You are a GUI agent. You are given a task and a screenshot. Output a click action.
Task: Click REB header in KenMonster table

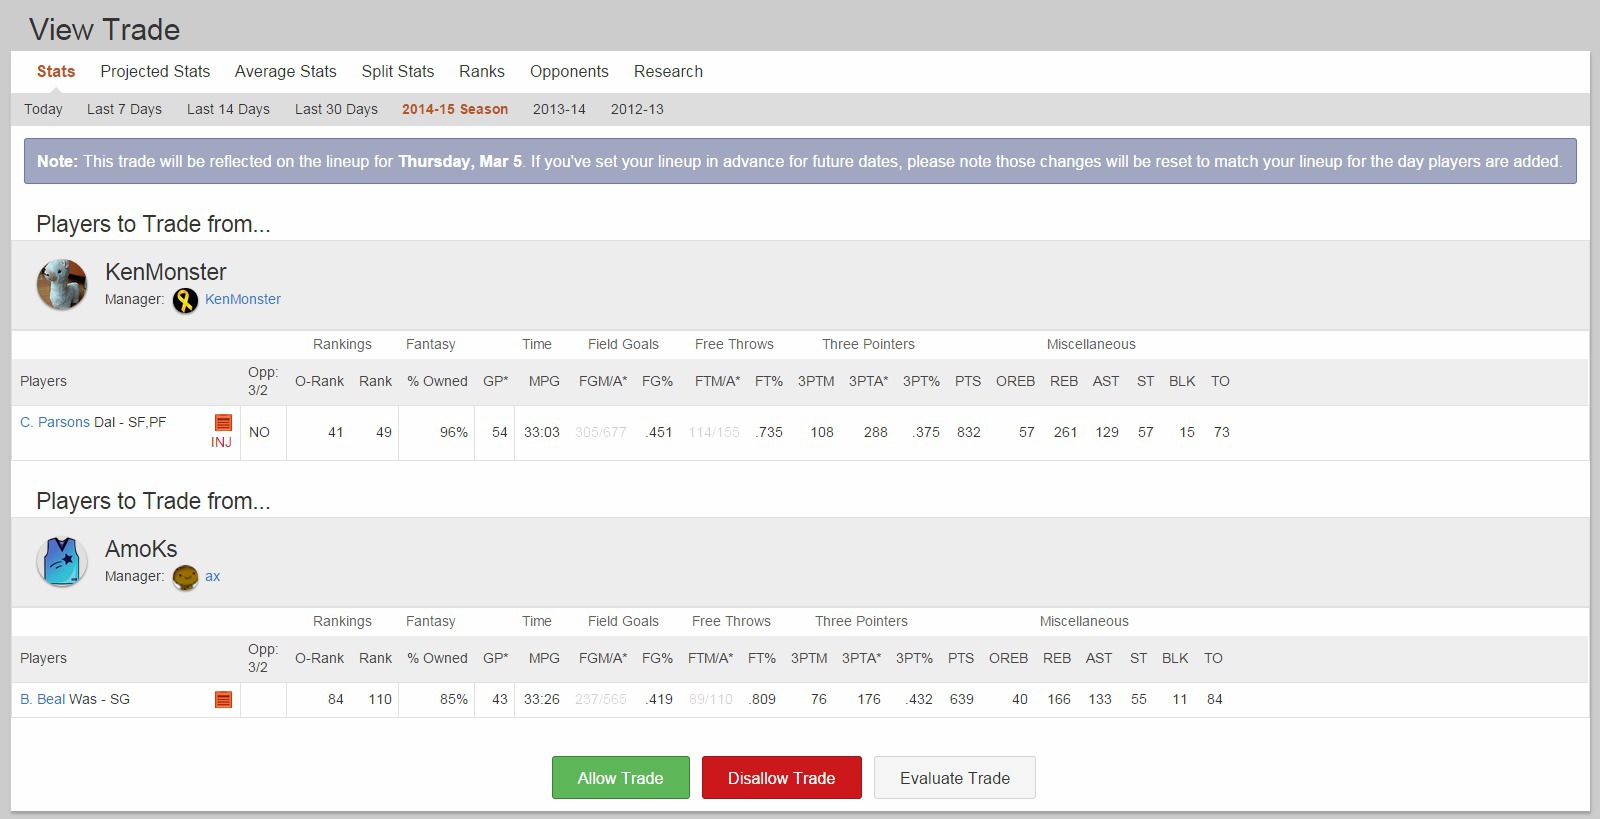[x=1064, y=381]
